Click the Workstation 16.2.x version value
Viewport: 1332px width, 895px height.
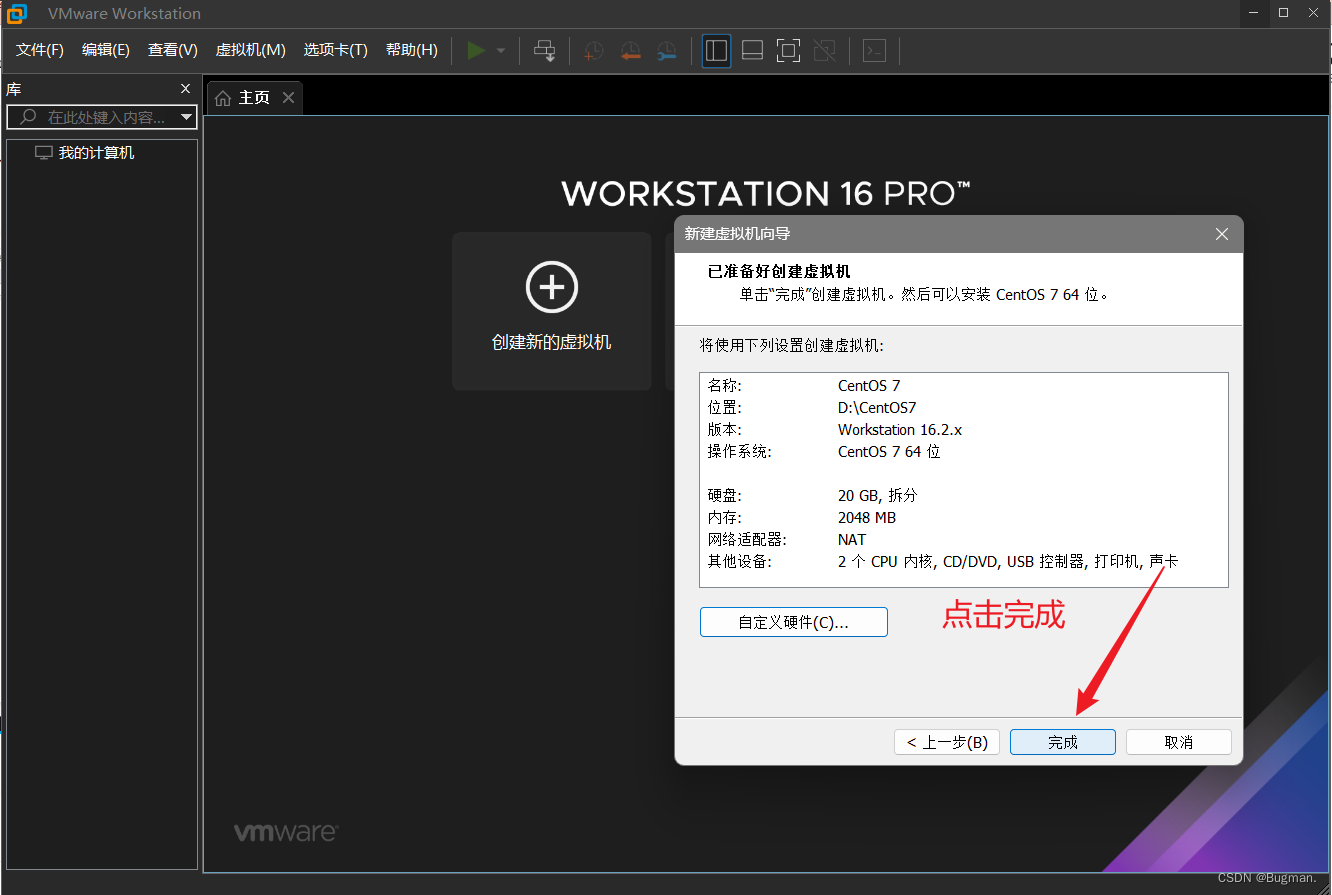tap(900, 430)
